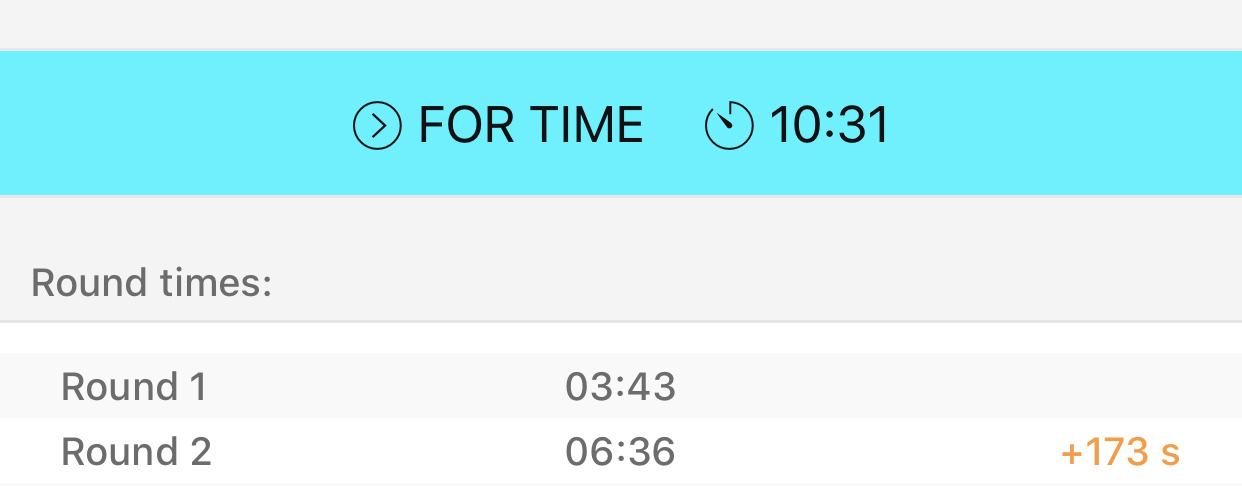Click the cyan banner left of the arrow icon
The height and width of the screenshot is (486, 1242).
(x=170, y=126)
